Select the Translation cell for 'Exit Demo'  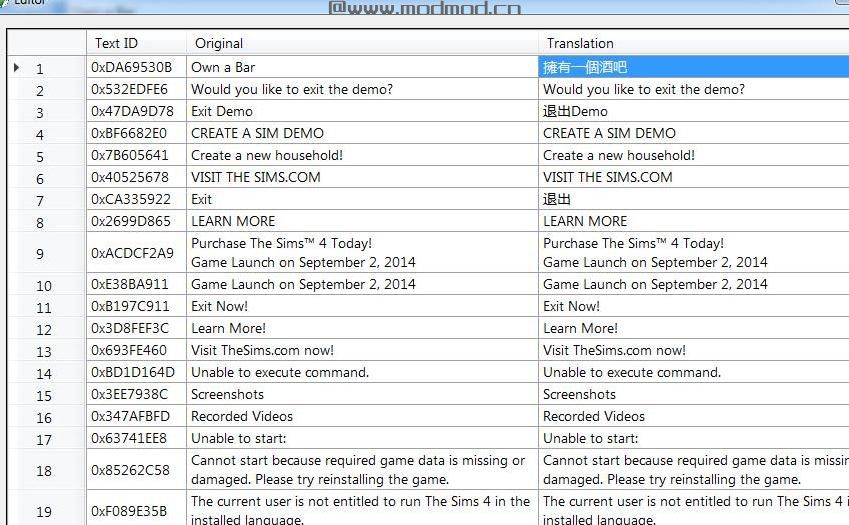tap(692, 111)
